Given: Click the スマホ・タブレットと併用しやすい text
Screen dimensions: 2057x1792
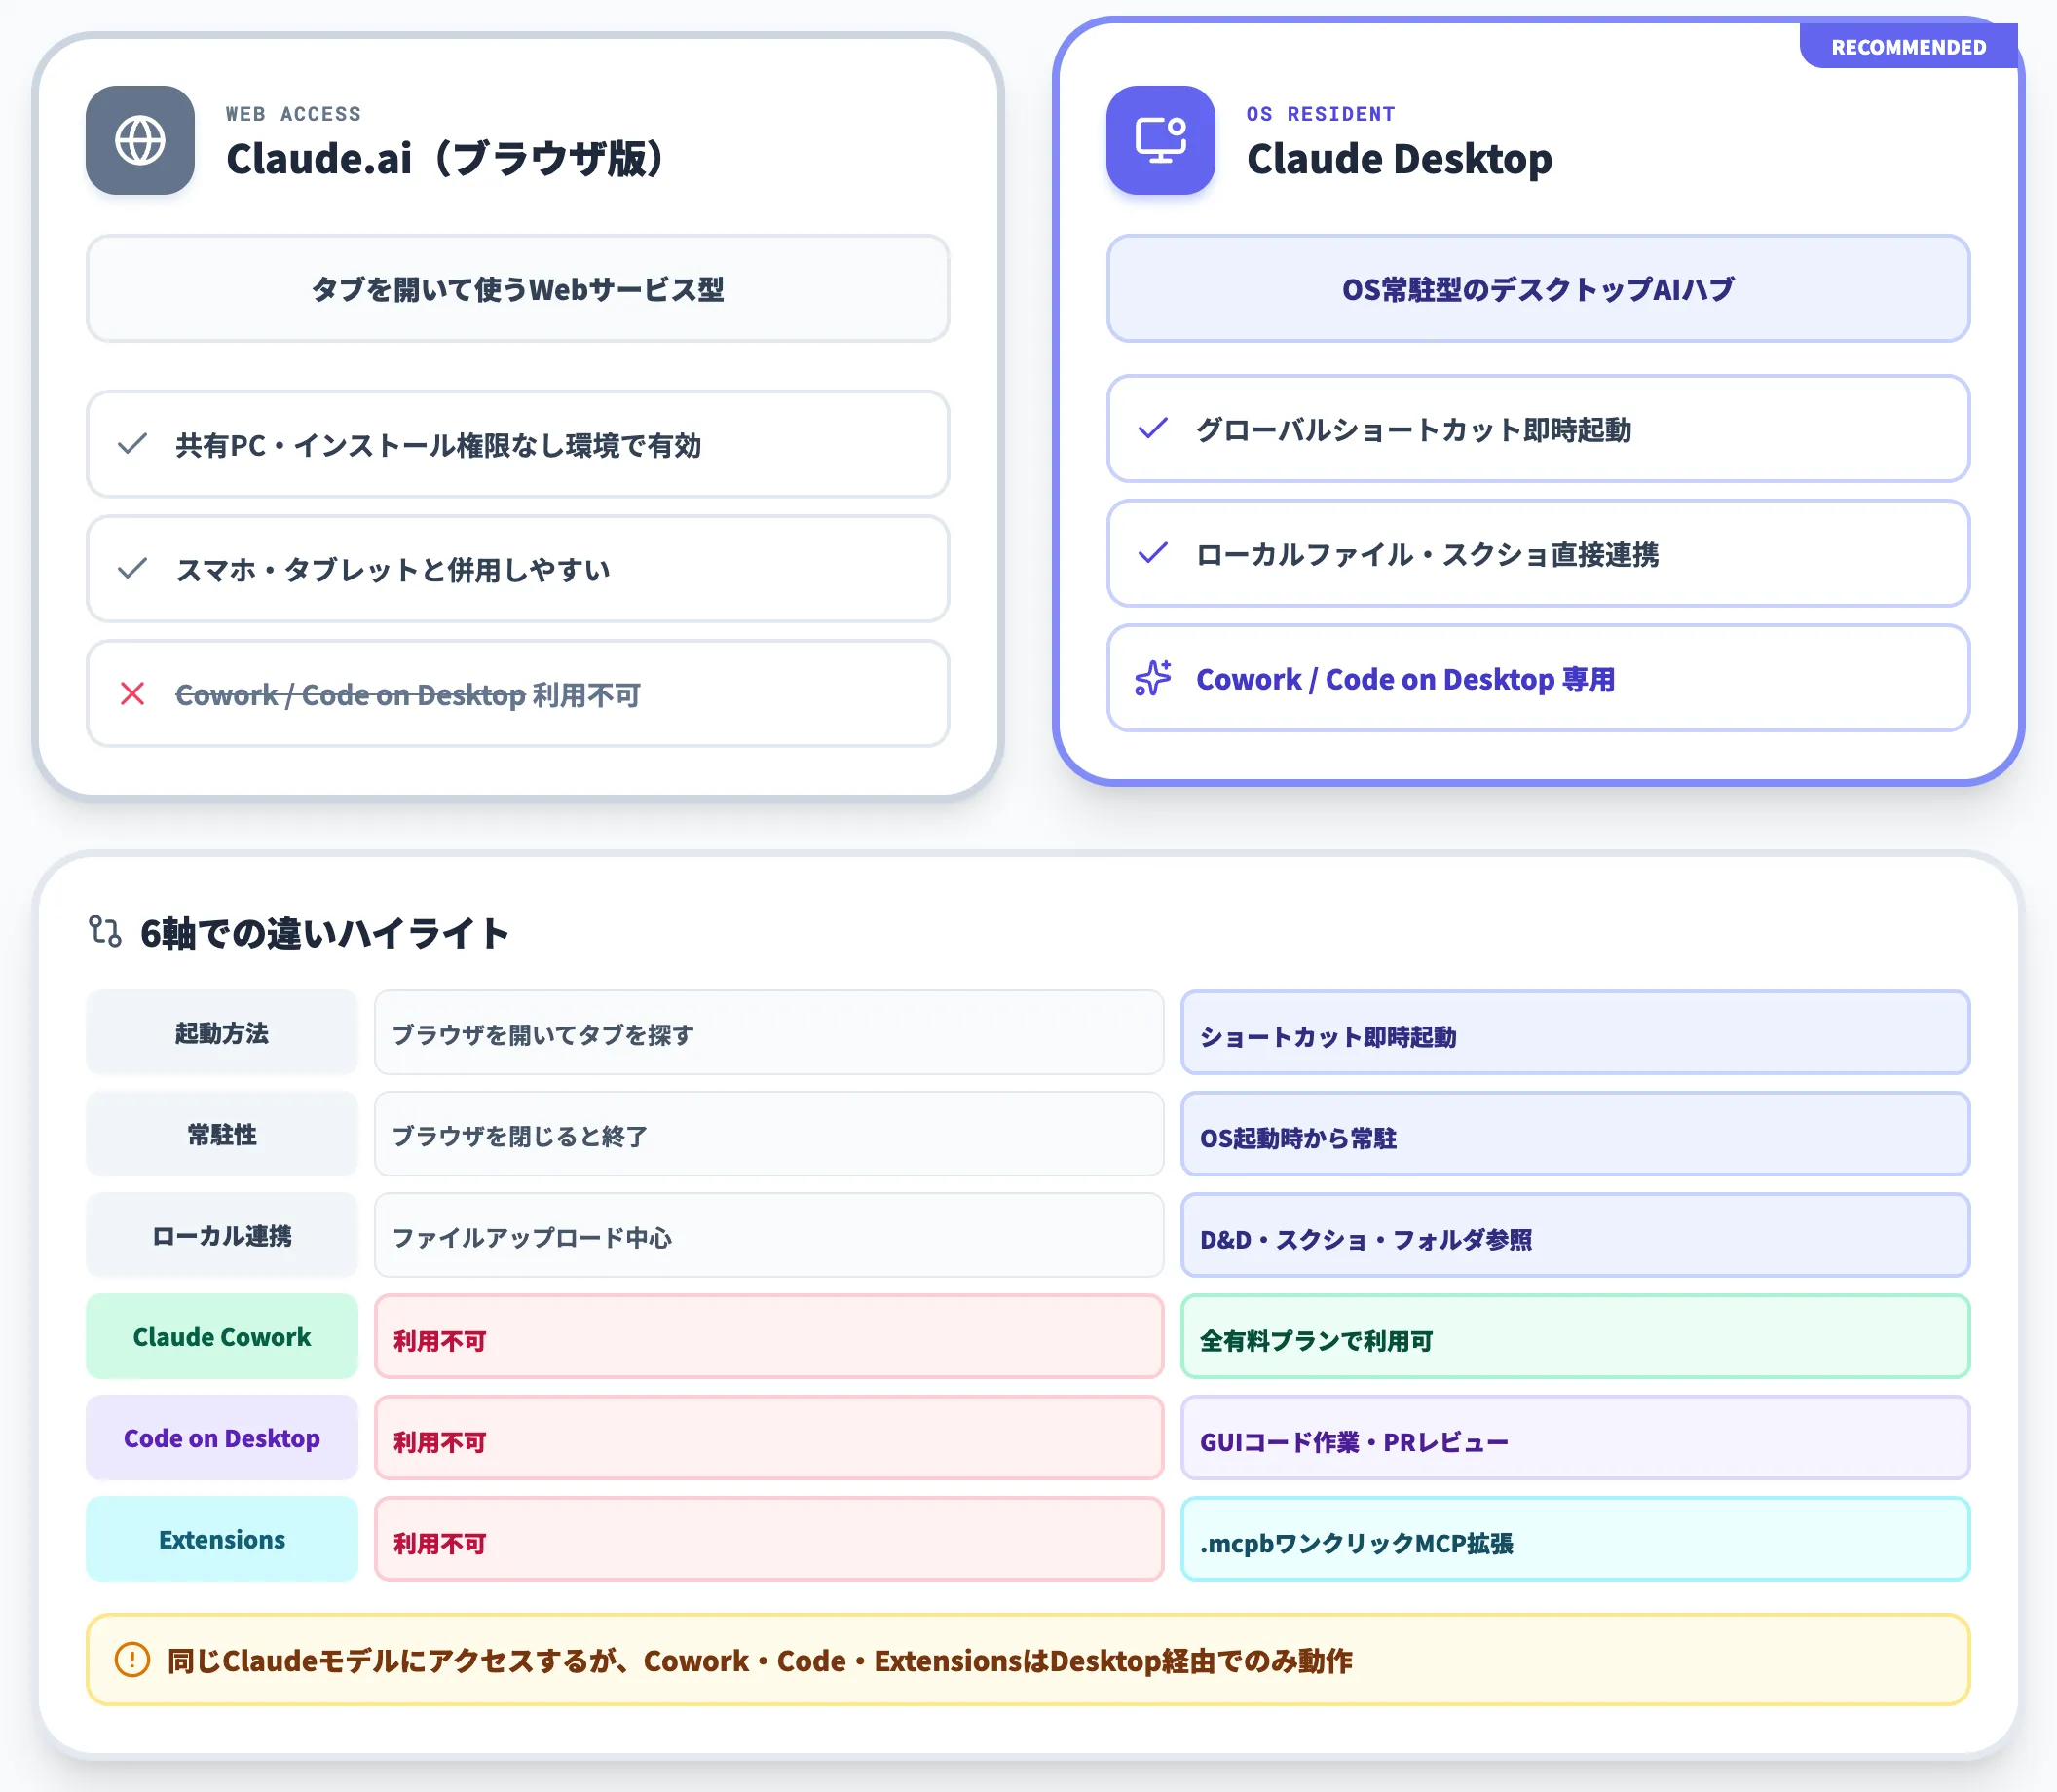Looking at the screenshot, I should click(x=393, y=570).
